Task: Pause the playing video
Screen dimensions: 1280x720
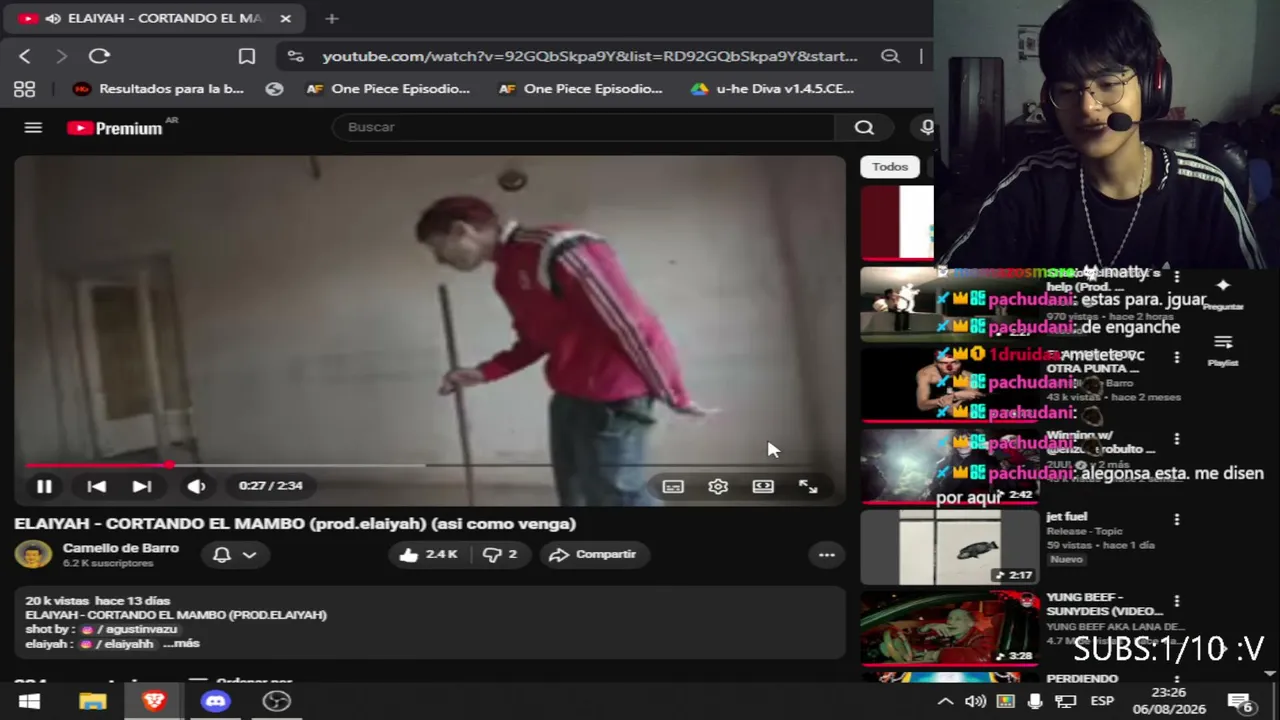Action: tap(44, 486)
